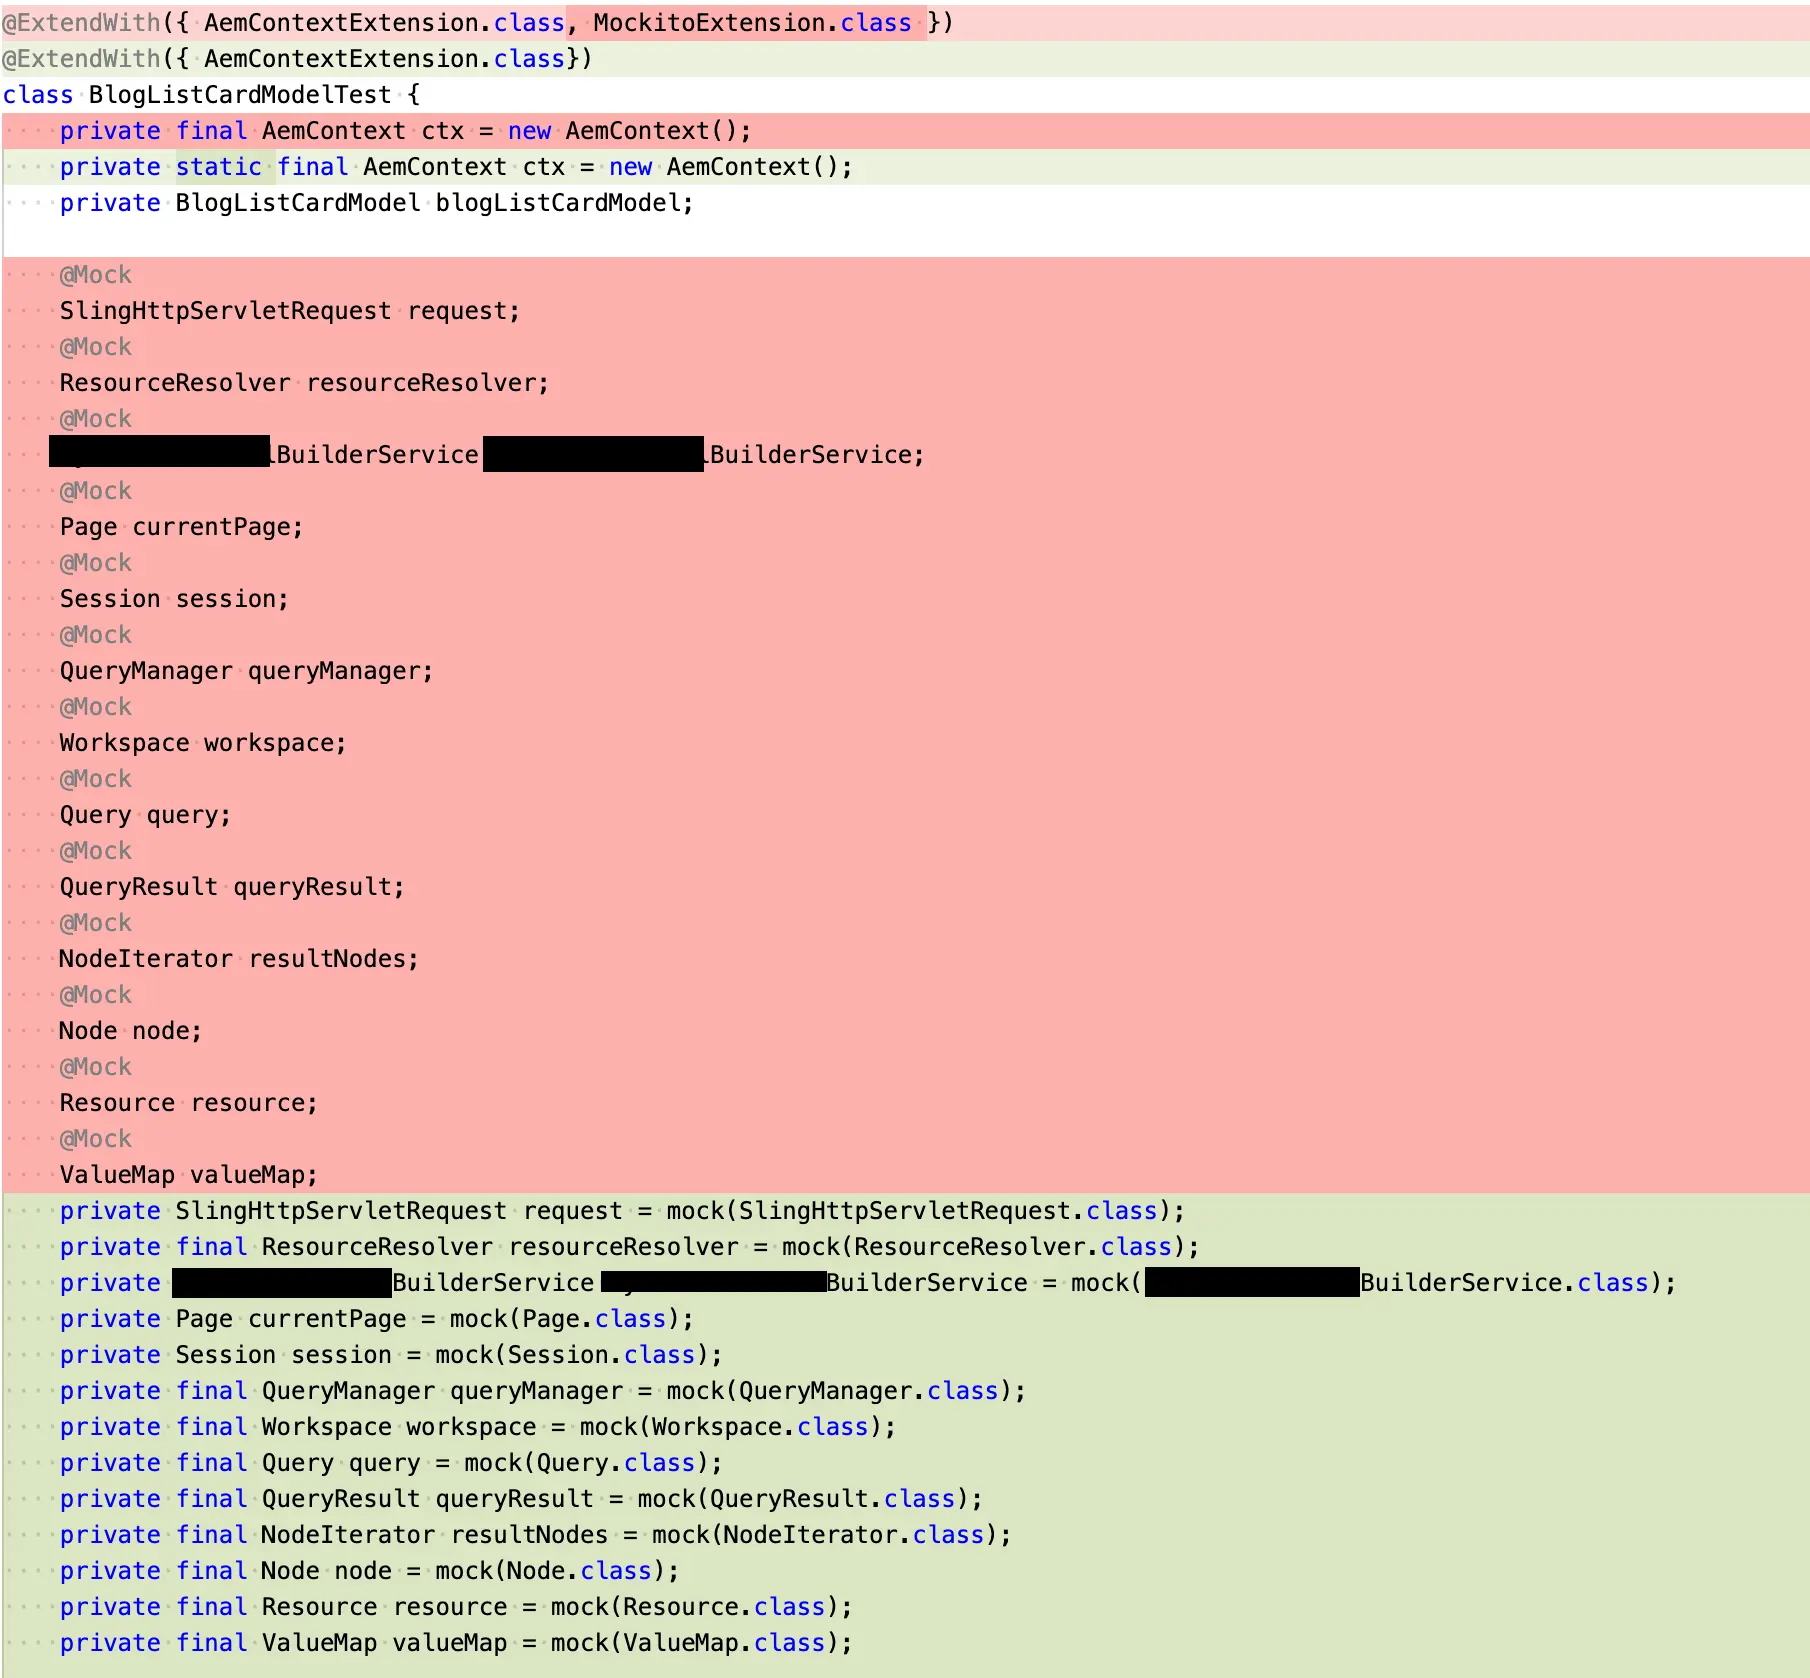
Task: Click removed line 'private final AemContext ctx'
Action: 905,130
